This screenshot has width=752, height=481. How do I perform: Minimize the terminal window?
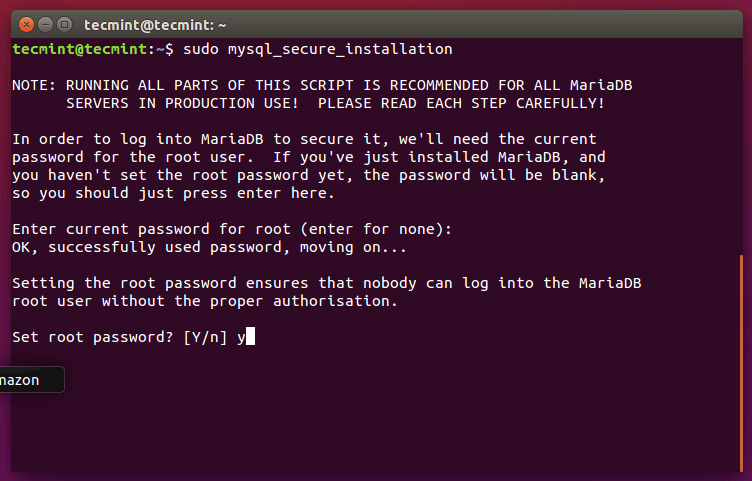45,23
